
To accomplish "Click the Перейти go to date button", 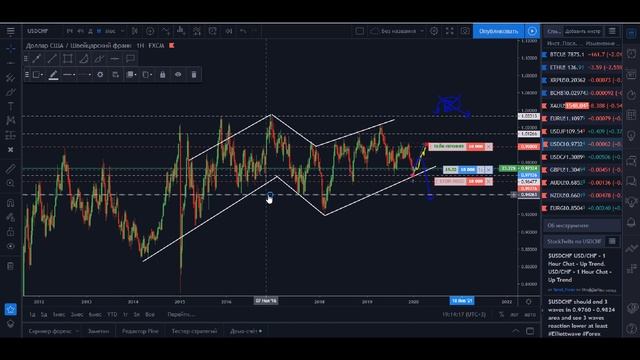I will (181, 315).
